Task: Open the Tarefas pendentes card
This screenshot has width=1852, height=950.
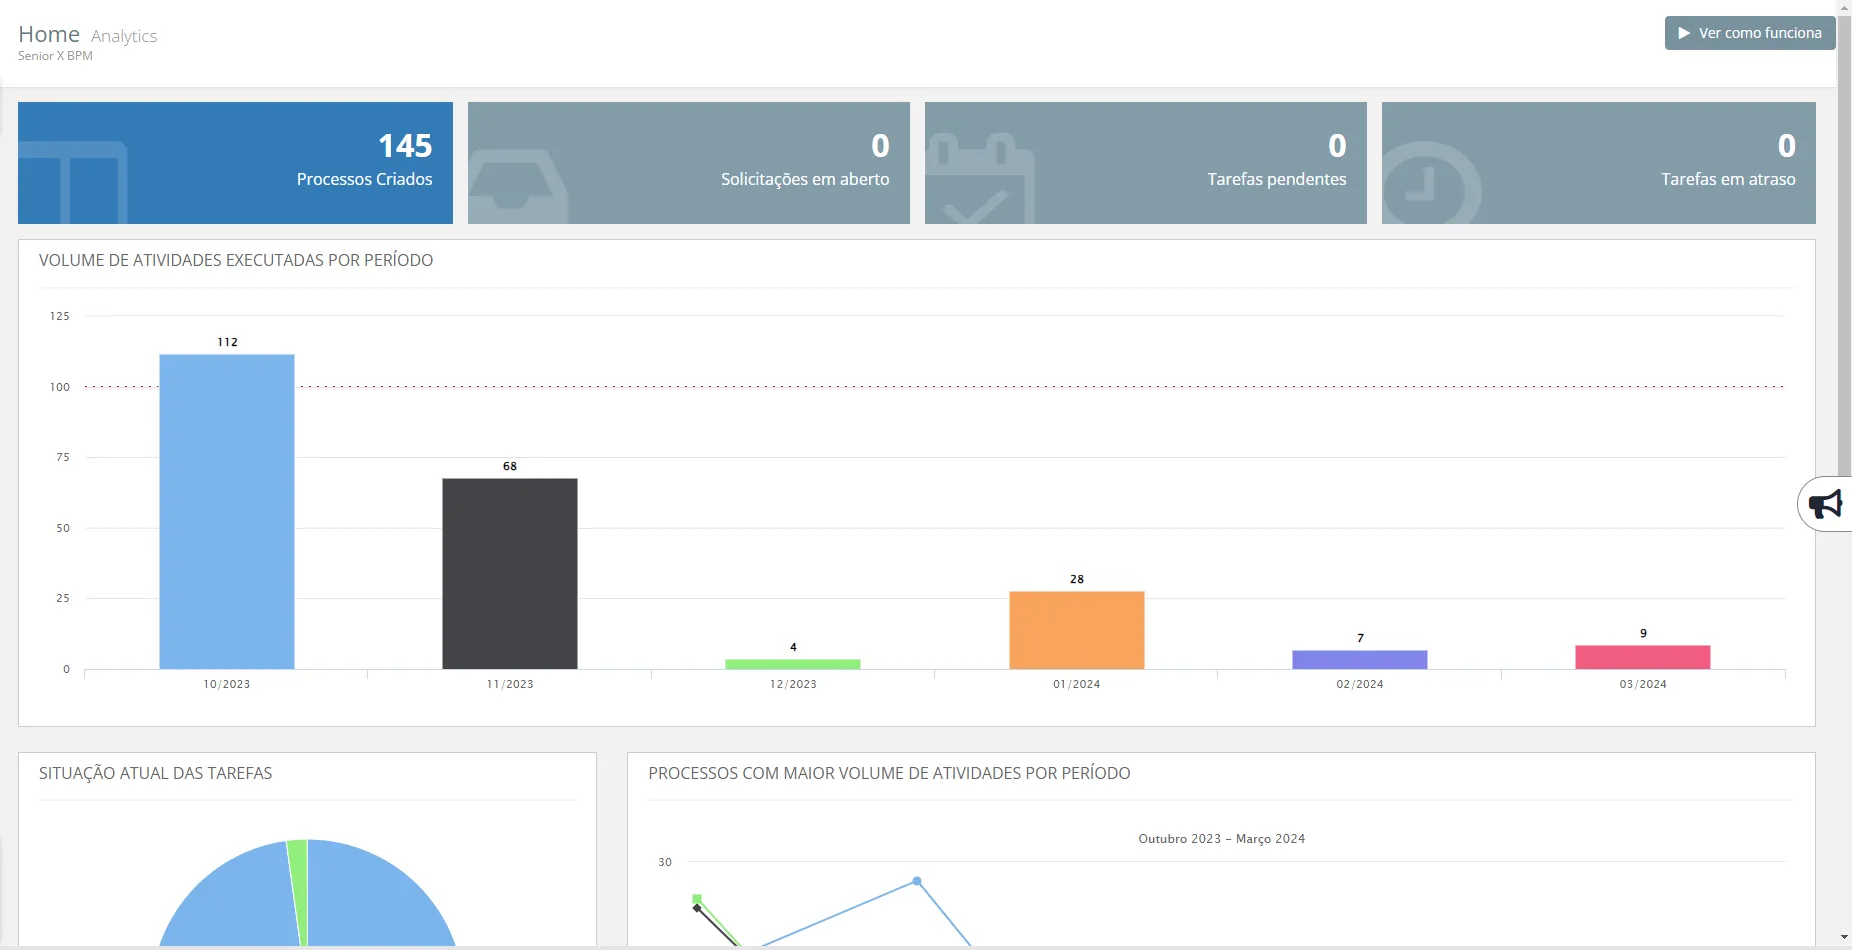Action: (1146, 163)
